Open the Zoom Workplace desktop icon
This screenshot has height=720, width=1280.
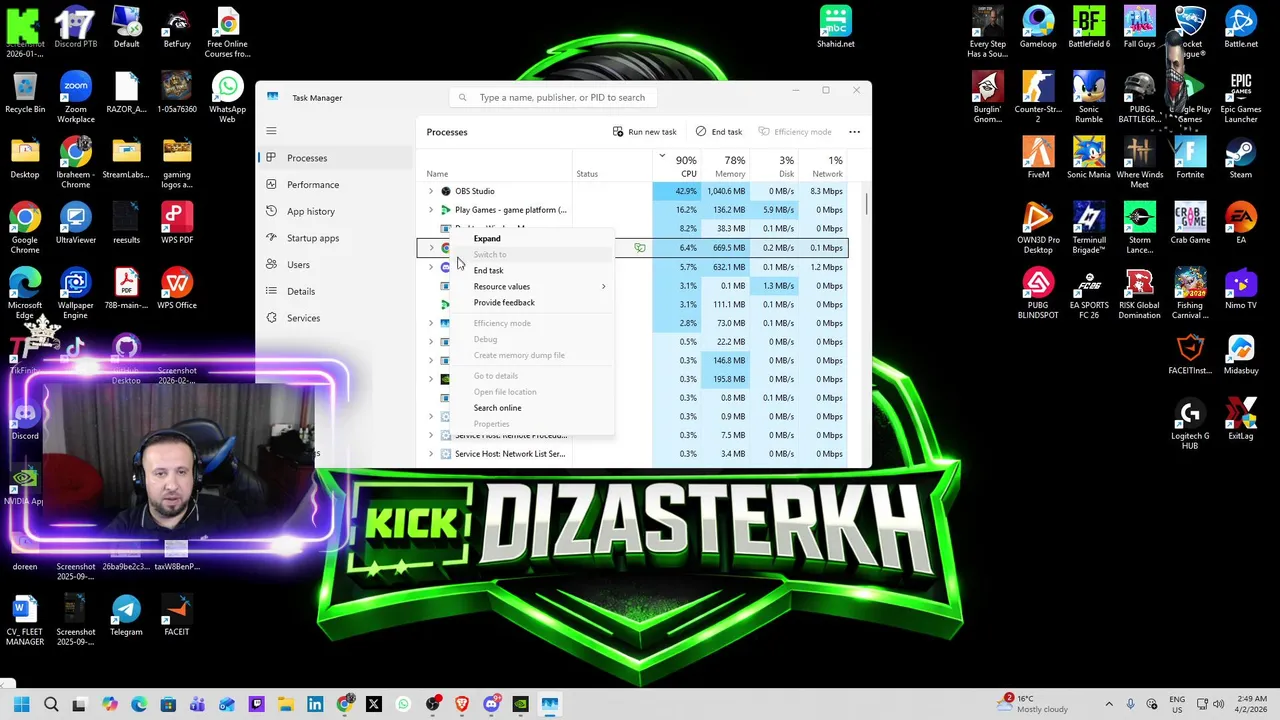[x=76, y=98]
